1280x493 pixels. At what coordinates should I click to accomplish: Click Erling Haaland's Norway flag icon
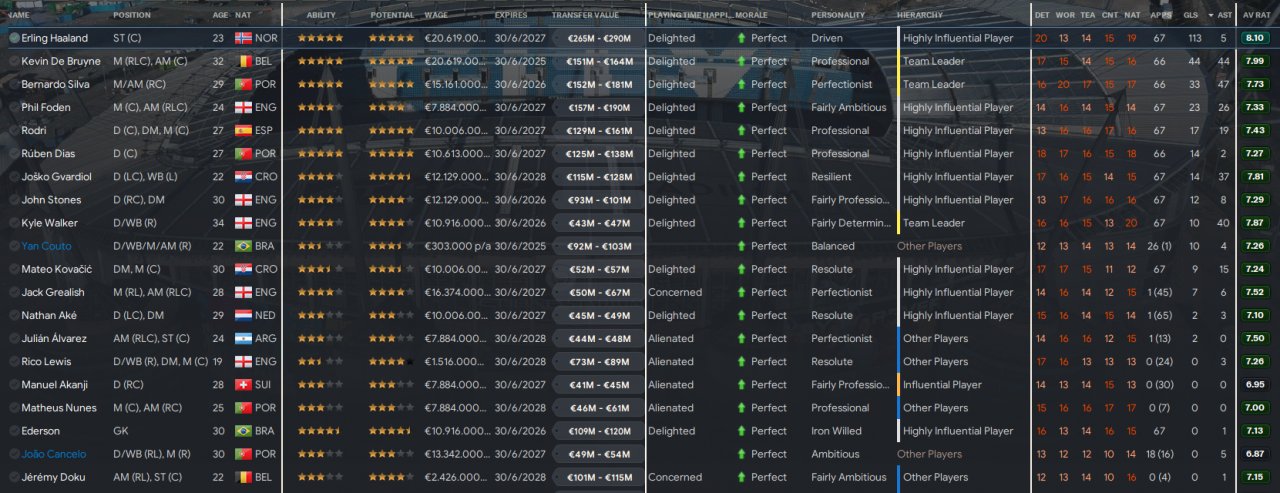click(243, 38)
